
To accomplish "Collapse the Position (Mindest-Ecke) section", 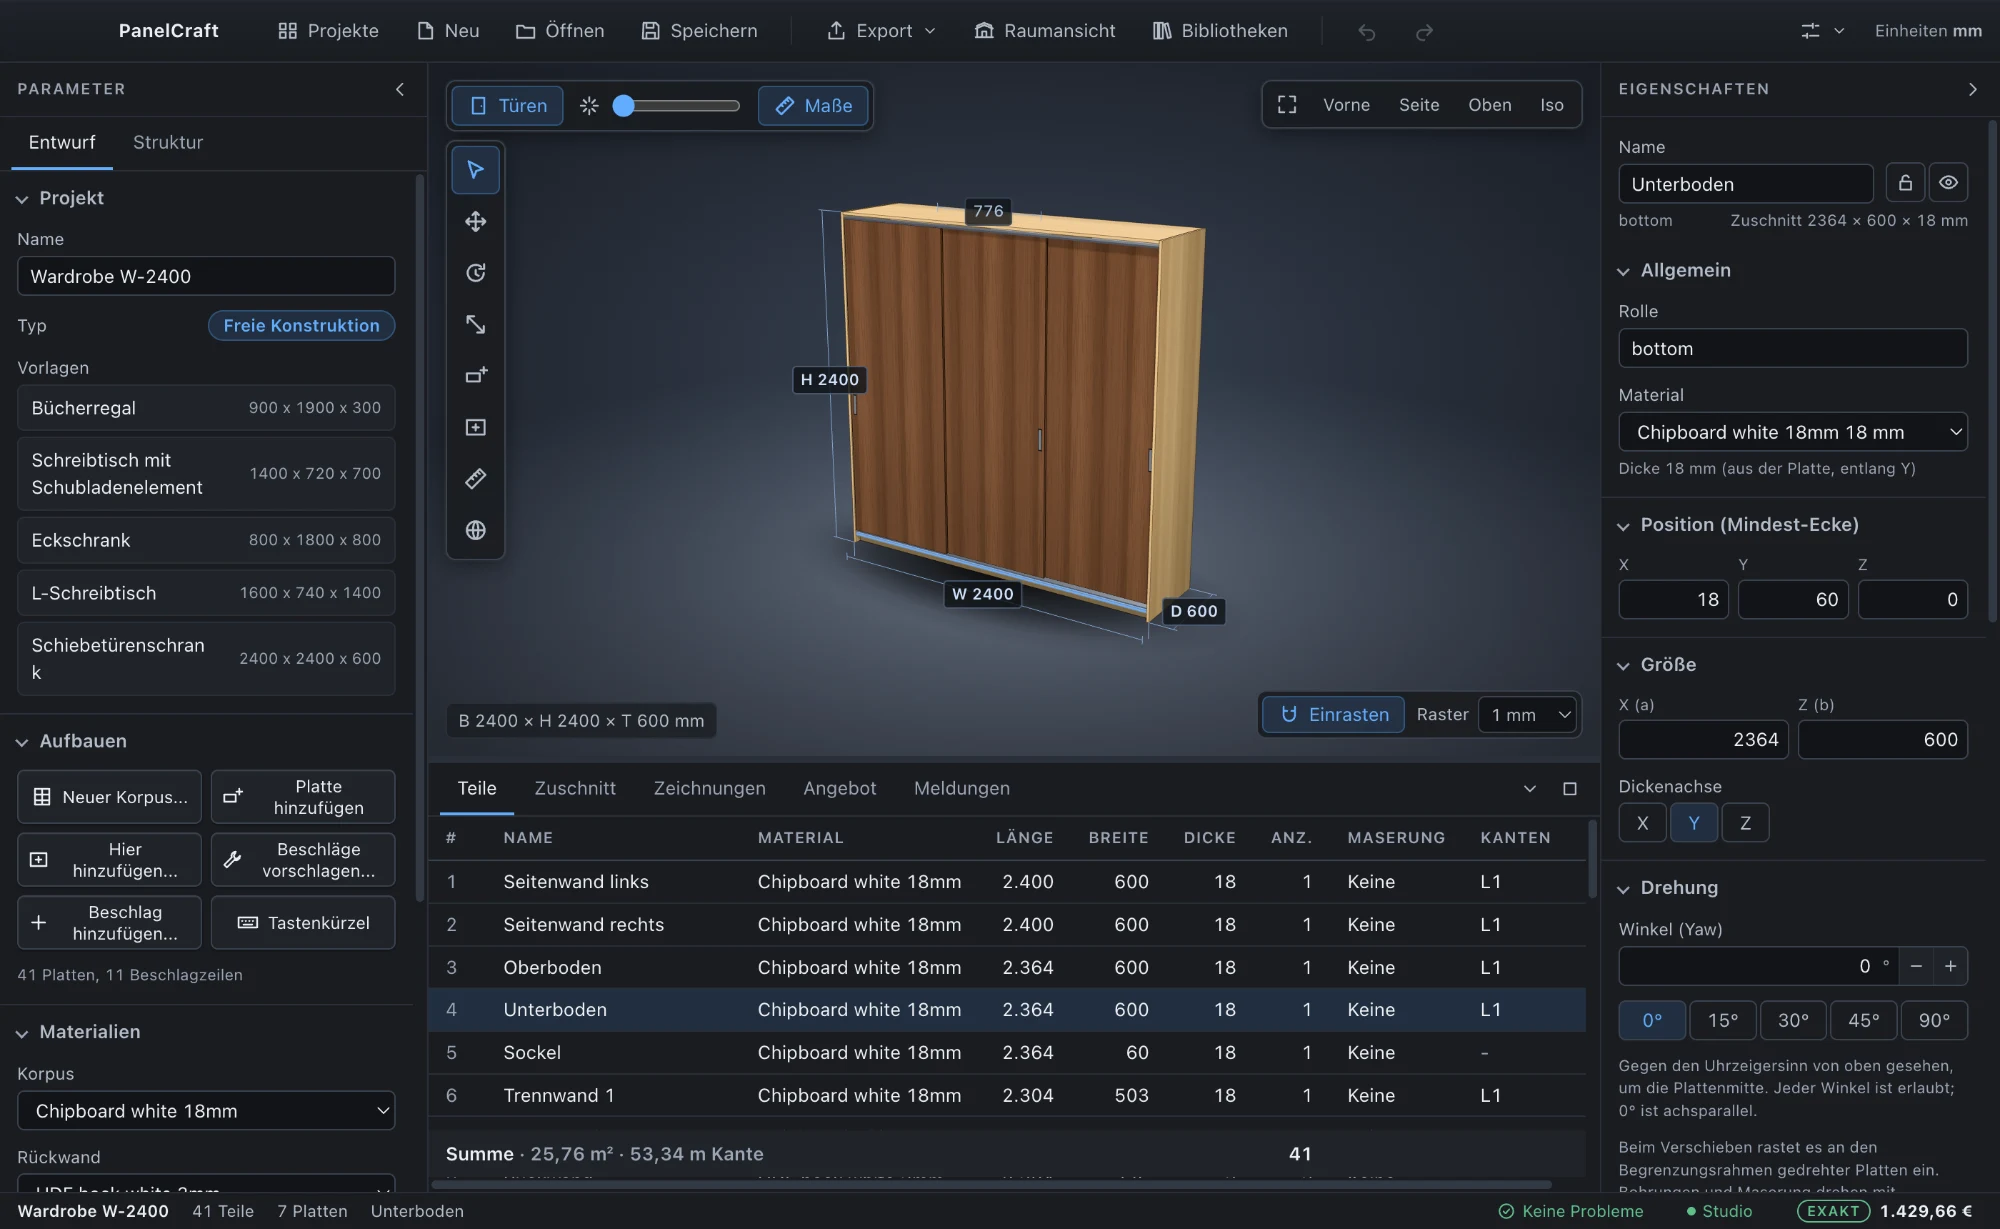I will tap(1623, 526).
